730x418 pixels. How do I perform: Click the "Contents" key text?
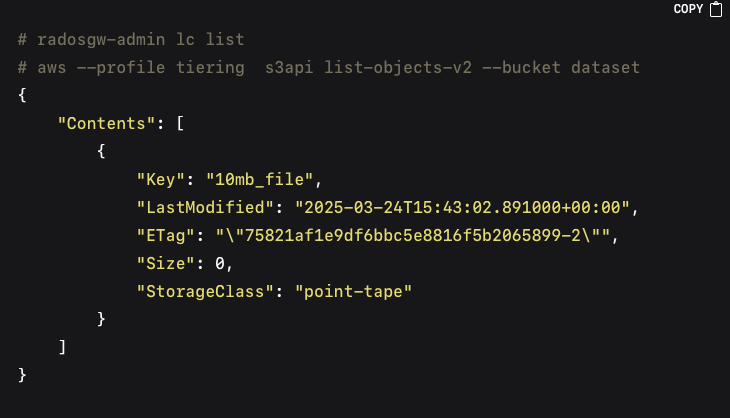pyautogui.click(x=106, y=123)
